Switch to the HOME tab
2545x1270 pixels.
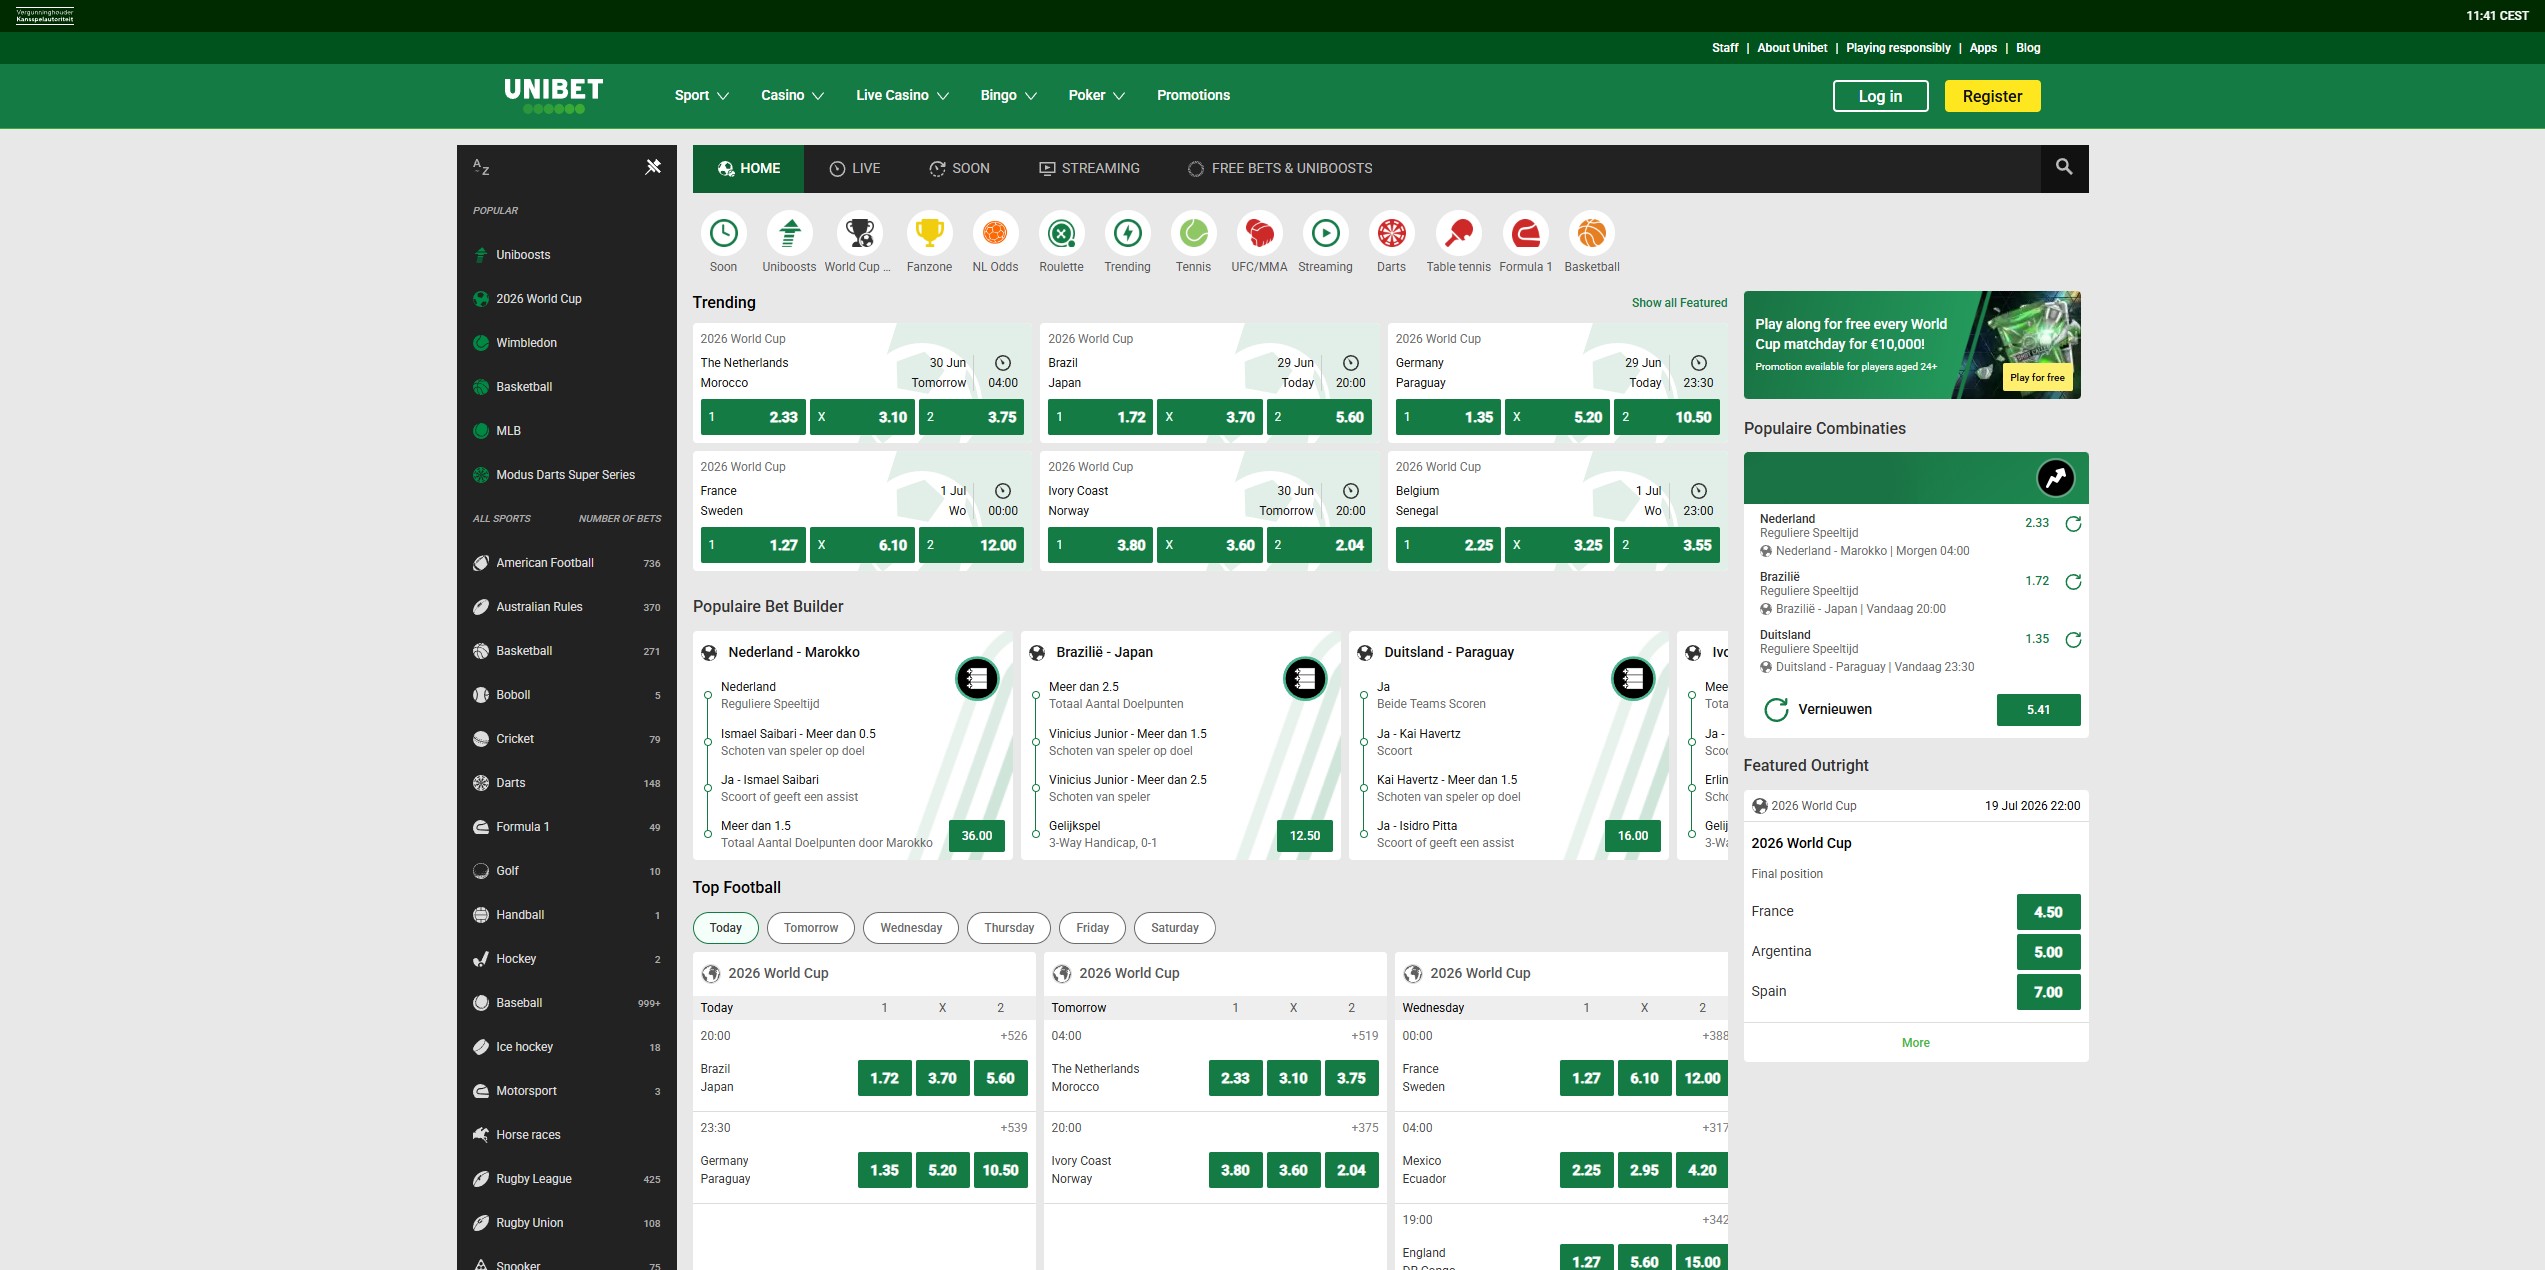(748, 168)
